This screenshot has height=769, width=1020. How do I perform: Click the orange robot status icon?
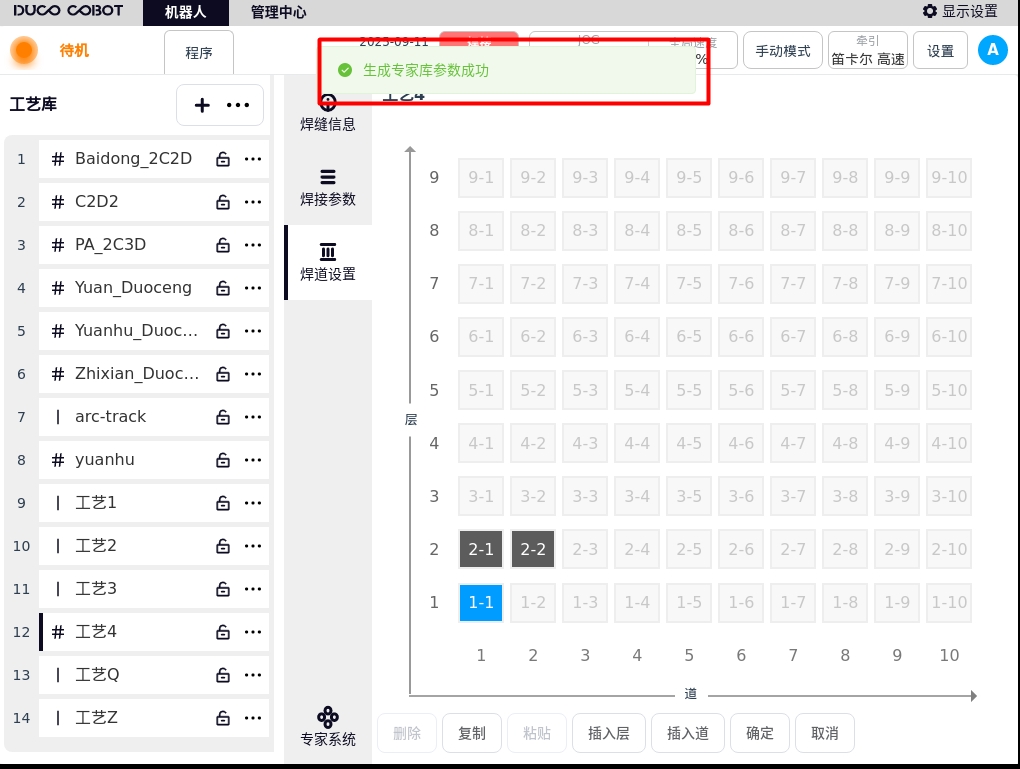pyautogui.click(x=24, y=50)
